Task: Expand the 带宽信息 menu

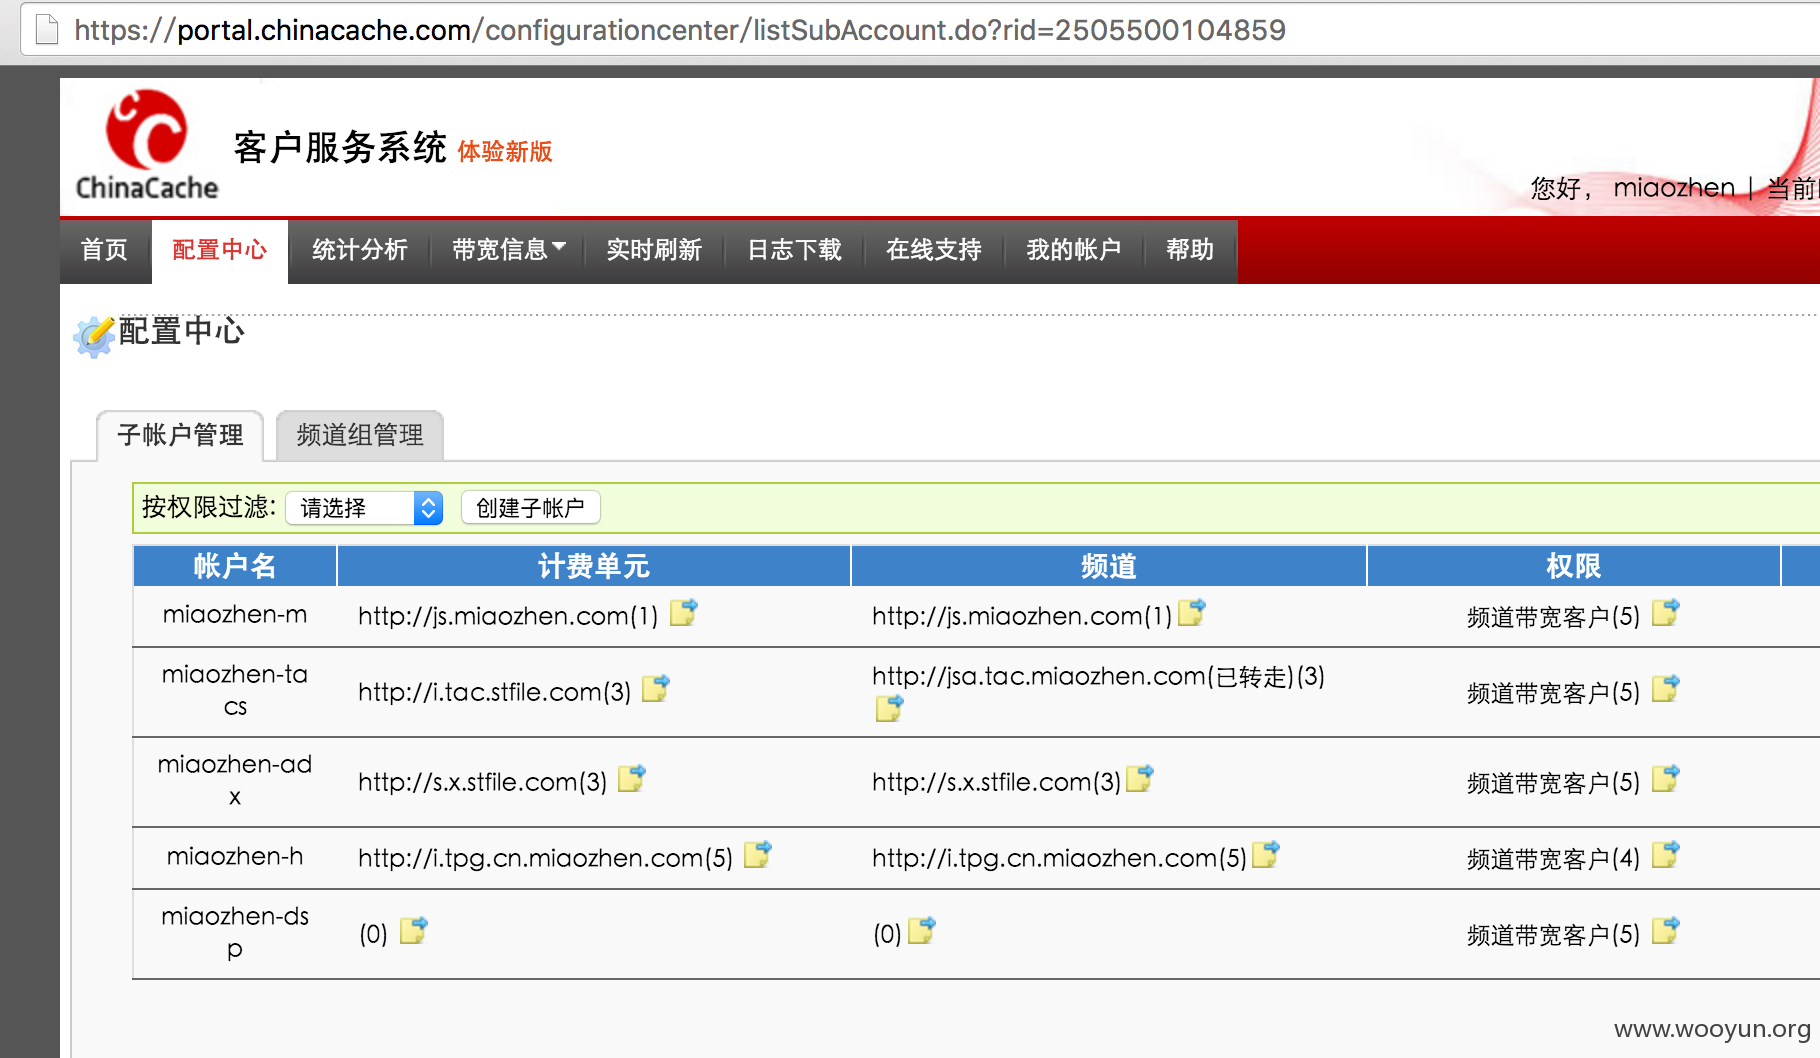Action: coord(509,249)
